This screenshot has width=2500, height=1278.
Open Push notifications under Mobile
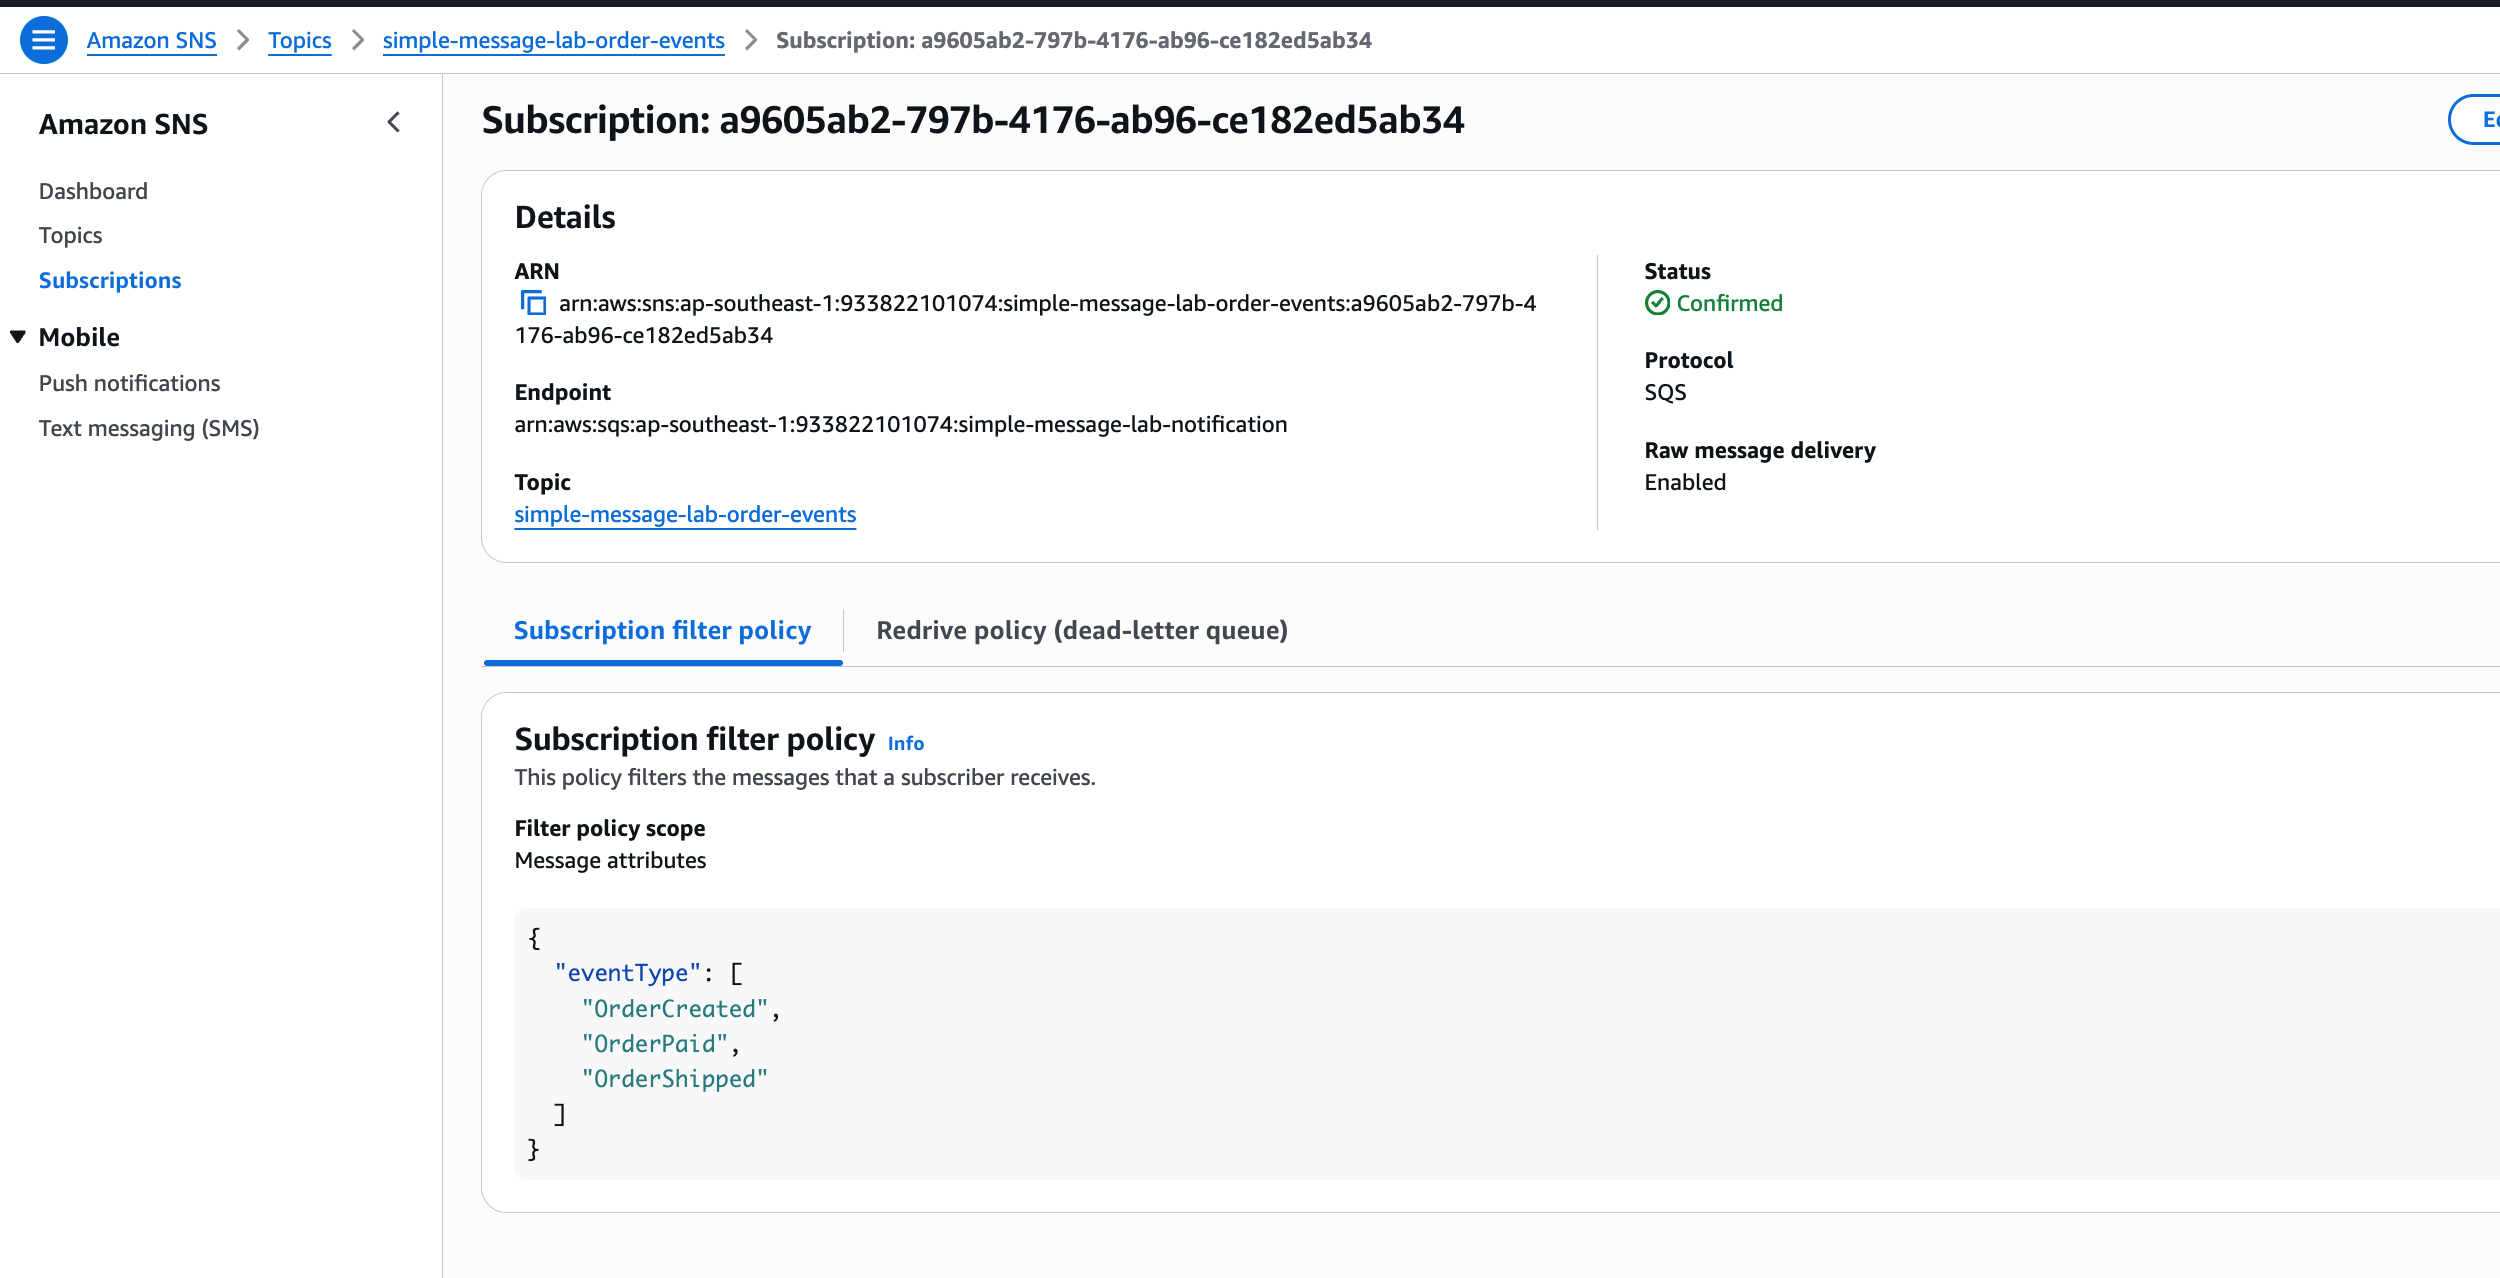coord(129,383)
